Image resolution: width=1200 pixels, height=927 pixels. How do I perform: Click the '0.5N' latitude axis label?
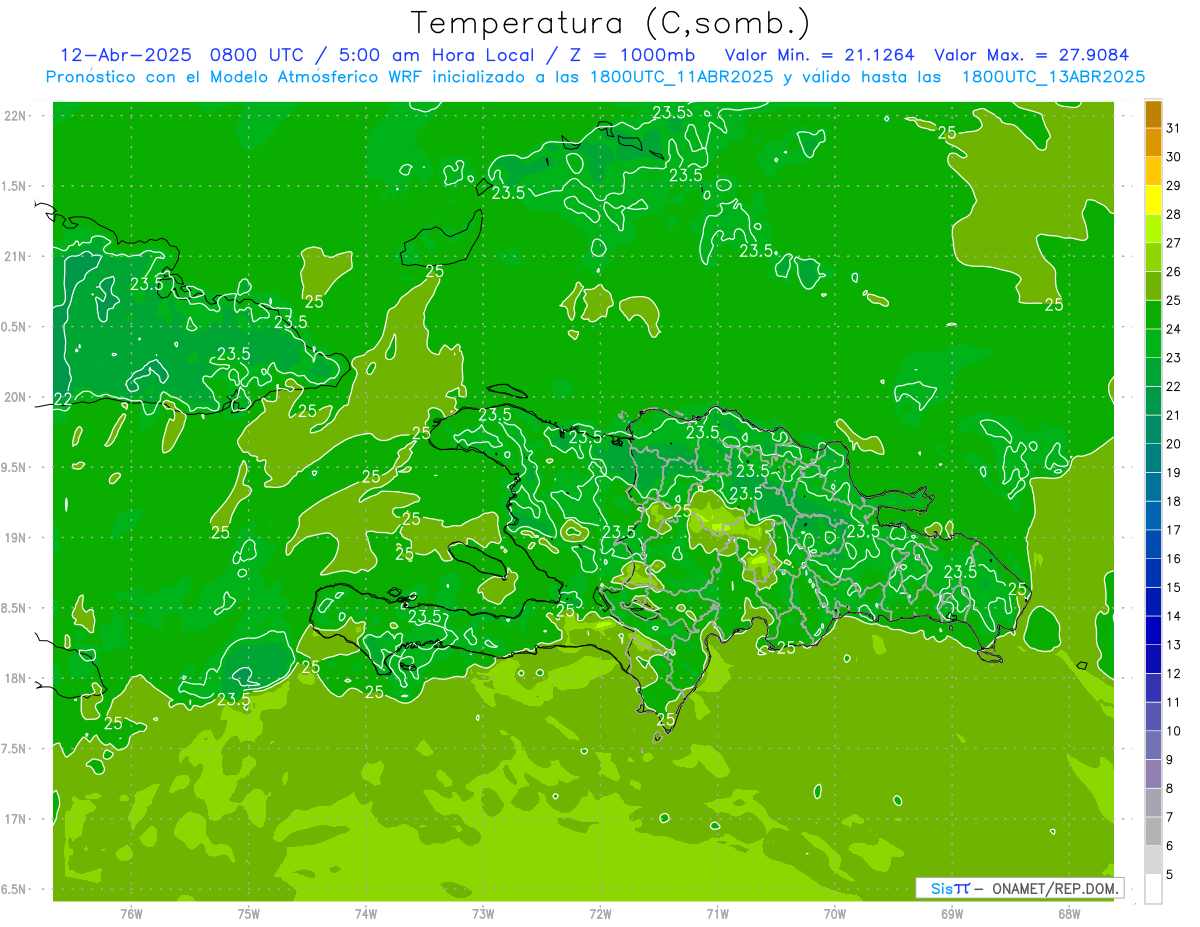(14, 327)
